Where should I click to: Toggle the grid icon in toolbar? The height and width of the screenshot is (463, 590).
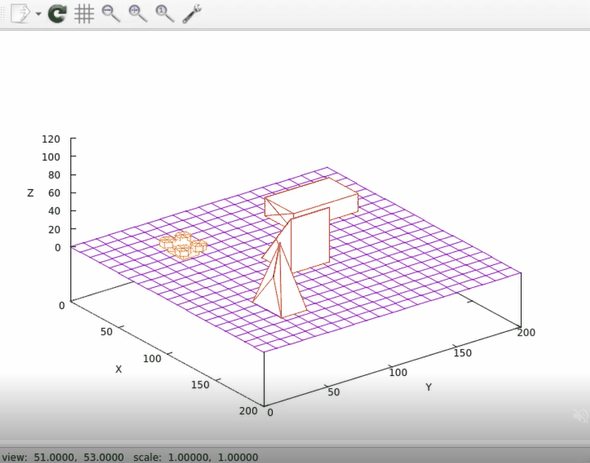click(84, 14)
